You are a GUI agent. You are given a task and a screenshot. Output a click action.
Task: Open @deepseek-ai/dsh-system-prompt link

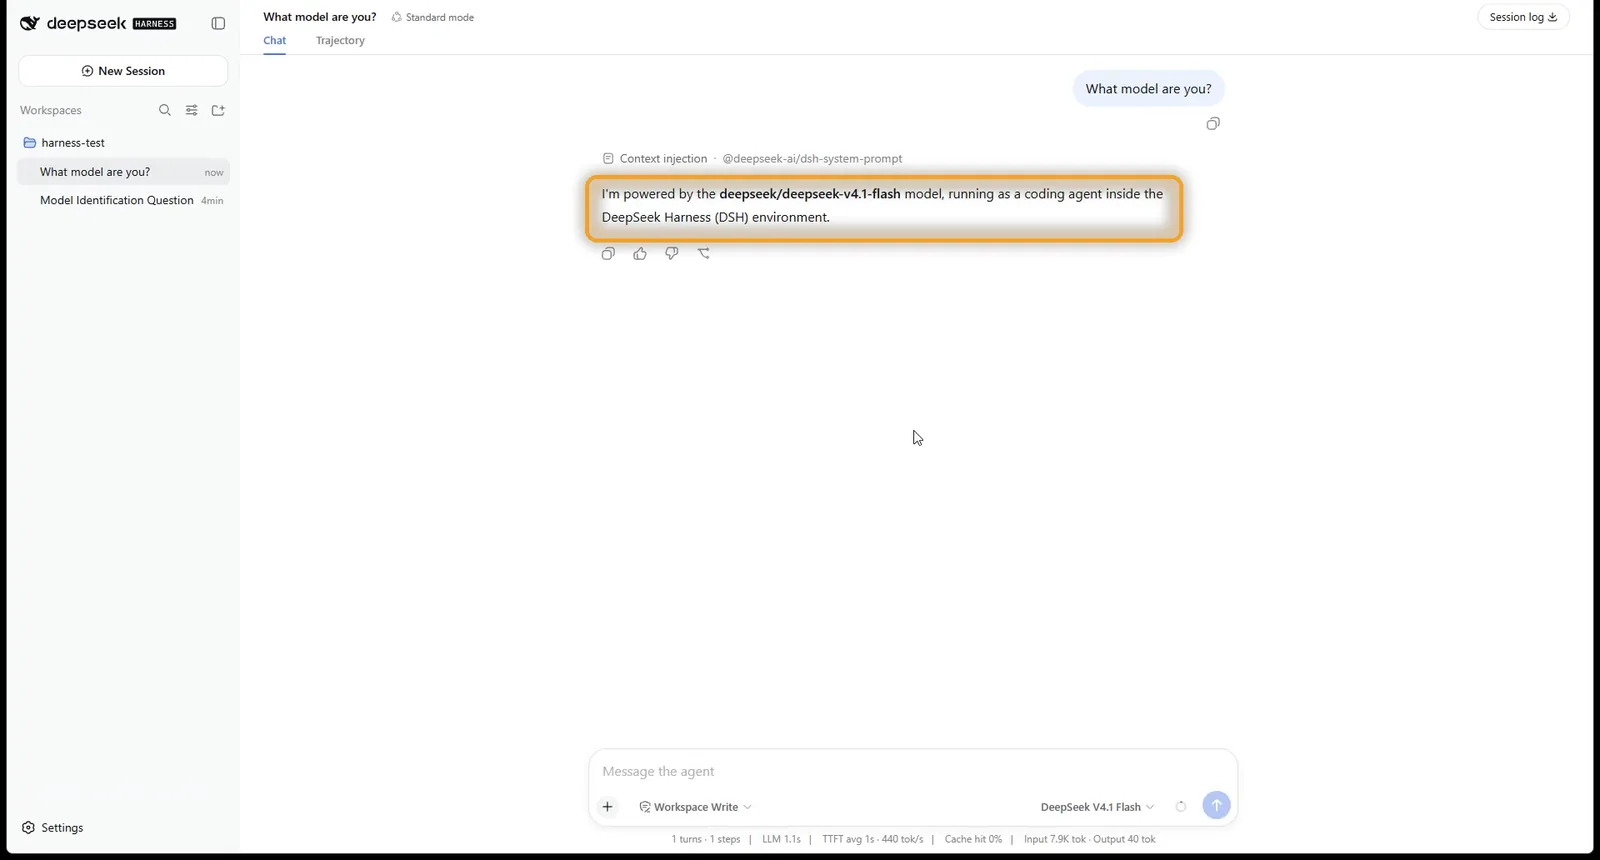[x=812, y=159]
